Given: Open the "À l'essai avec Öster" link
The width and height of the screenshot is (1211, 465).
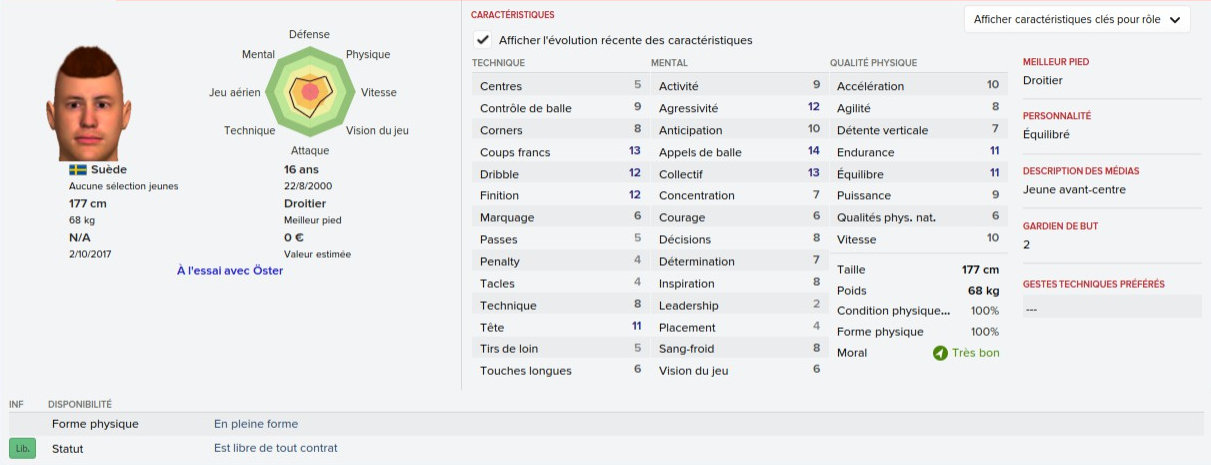Looking at the screenshot, I should pyautogui.click(x=230, y=270).
